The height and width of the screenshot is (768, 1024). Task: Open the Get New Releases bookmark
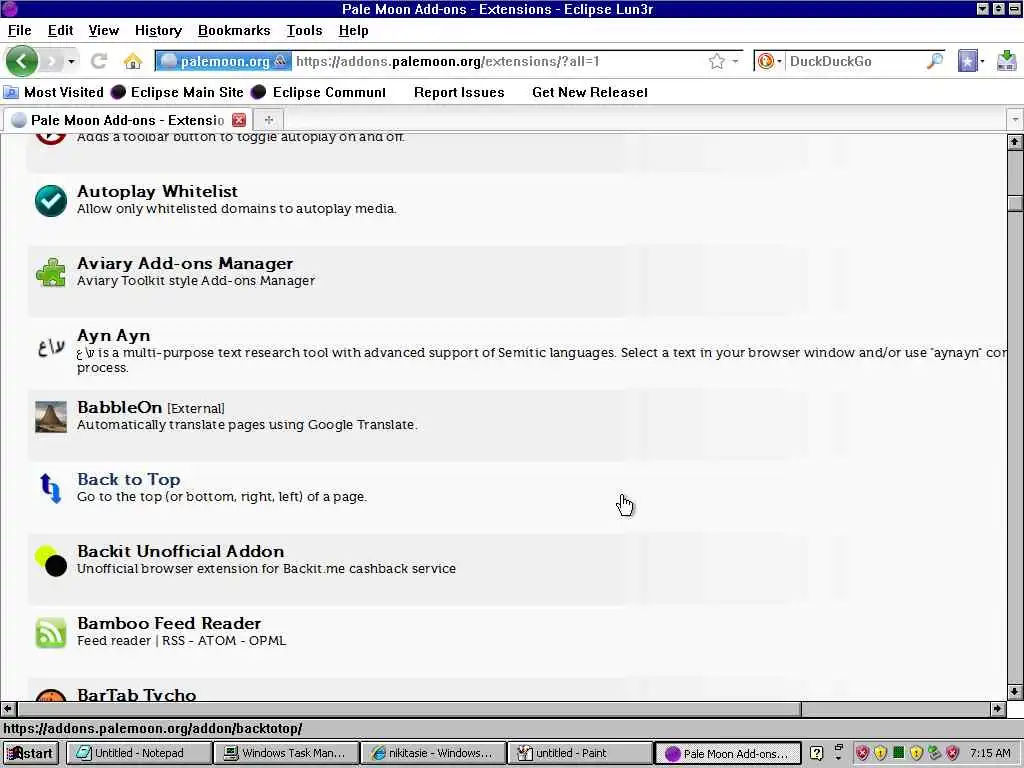tap(590, 92)
